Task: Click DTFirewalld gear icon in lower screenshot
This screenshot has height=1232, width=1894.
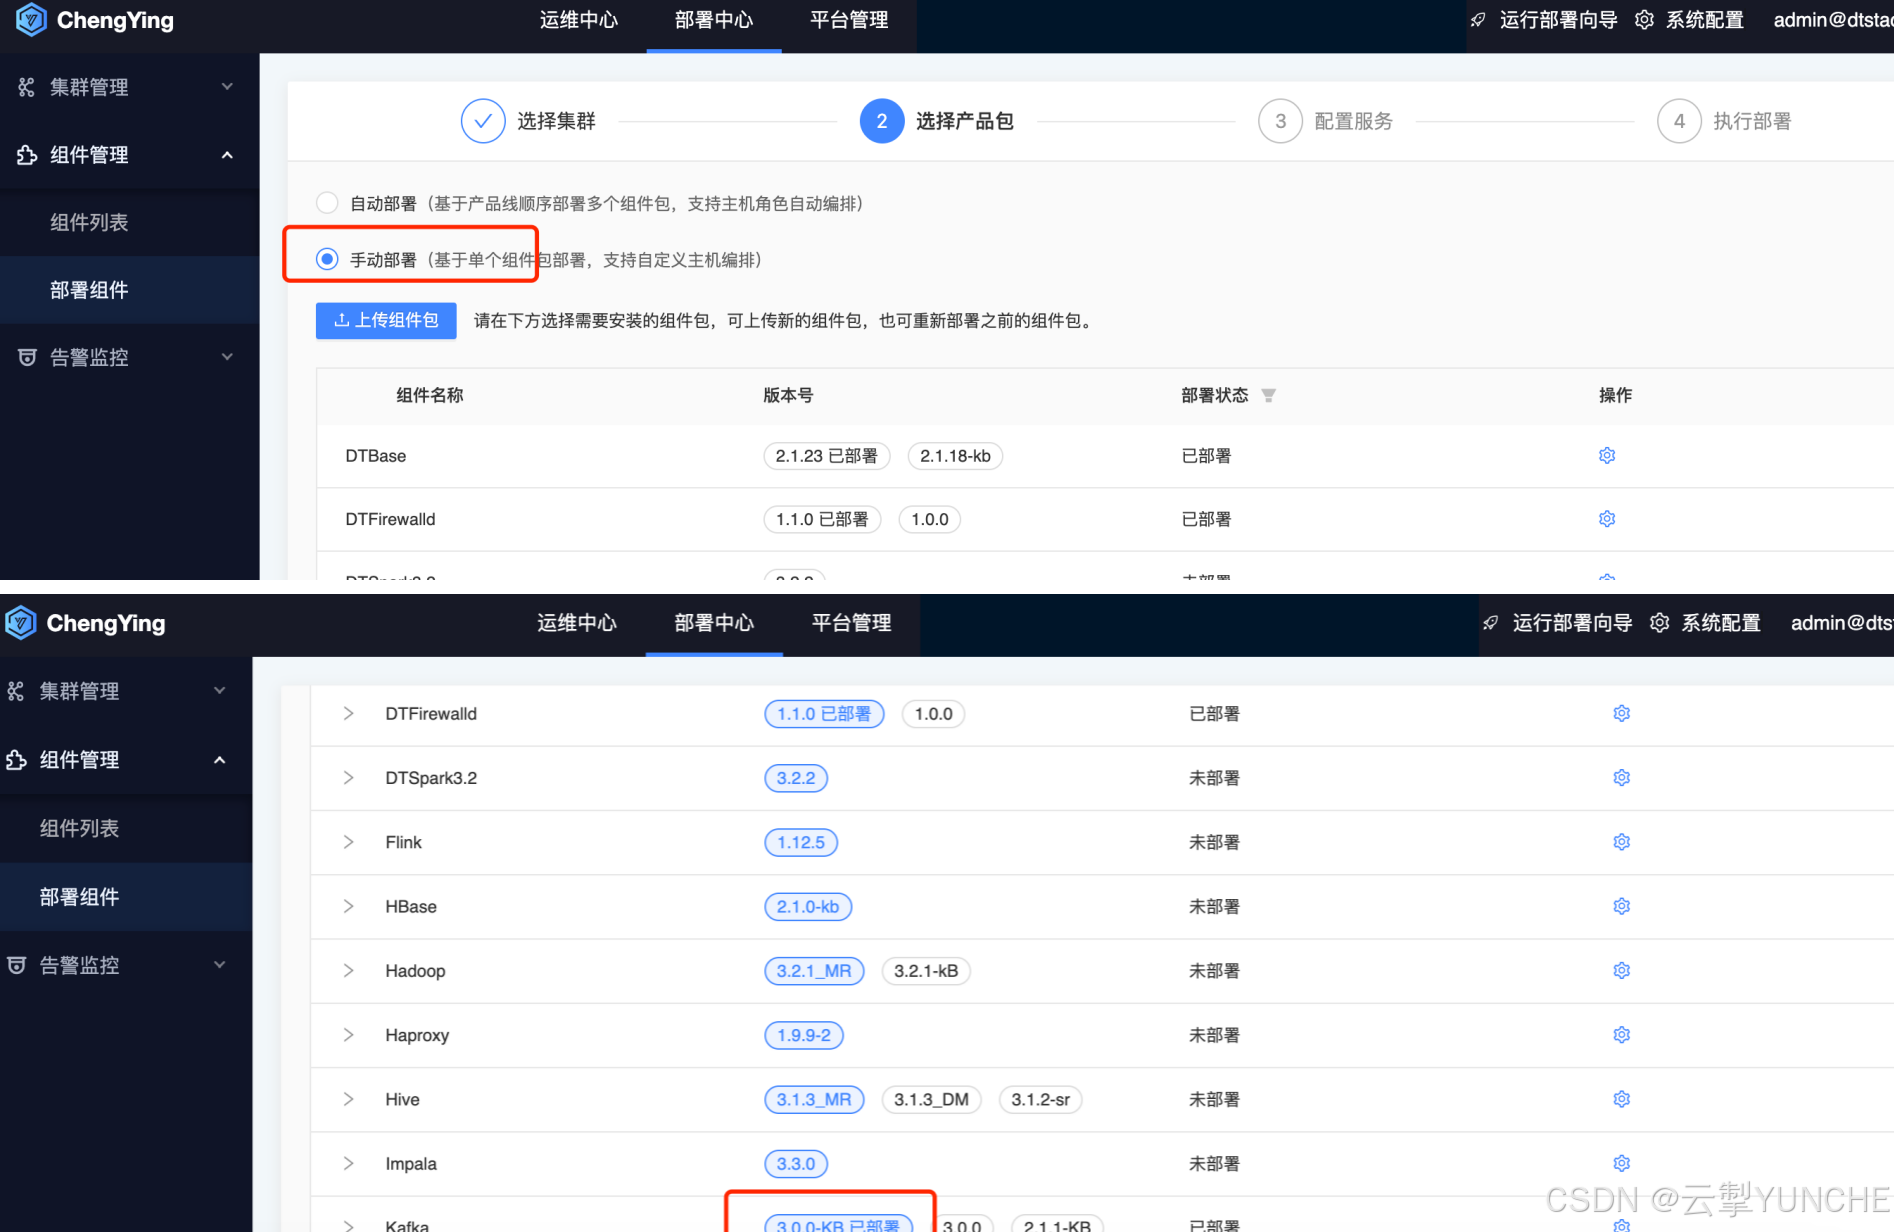Action: point(1621,713)
